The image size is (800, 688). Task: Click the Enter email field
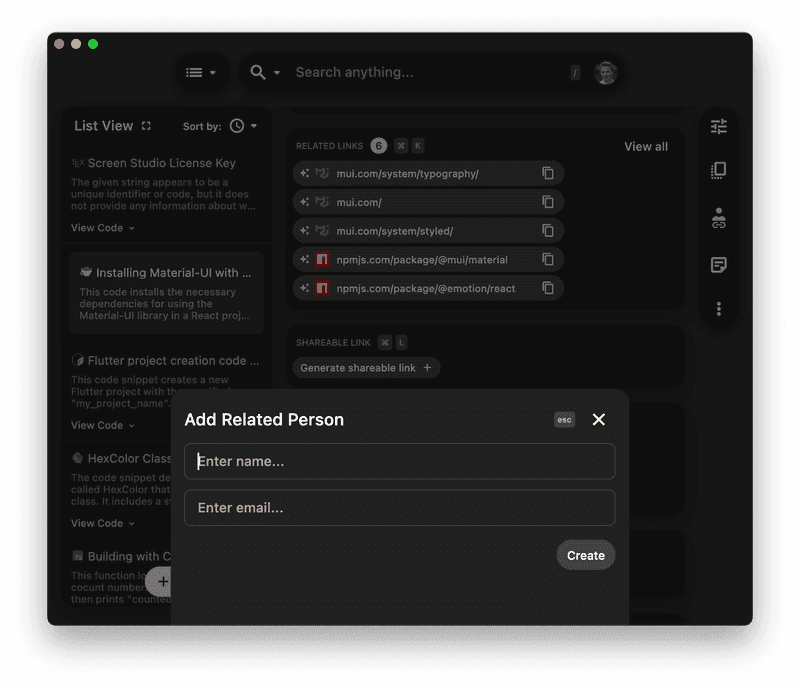pos(399,508)
